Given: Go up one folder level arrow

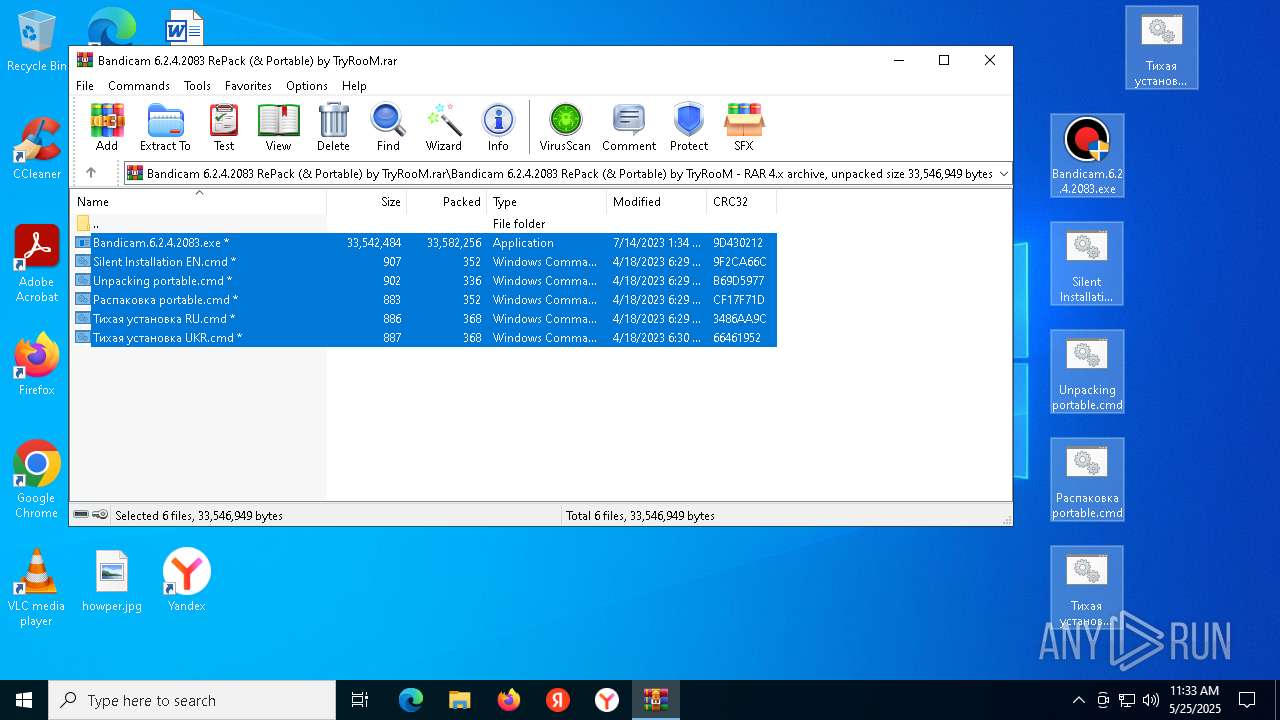Looking at the screenshot, I should point(91,173).
